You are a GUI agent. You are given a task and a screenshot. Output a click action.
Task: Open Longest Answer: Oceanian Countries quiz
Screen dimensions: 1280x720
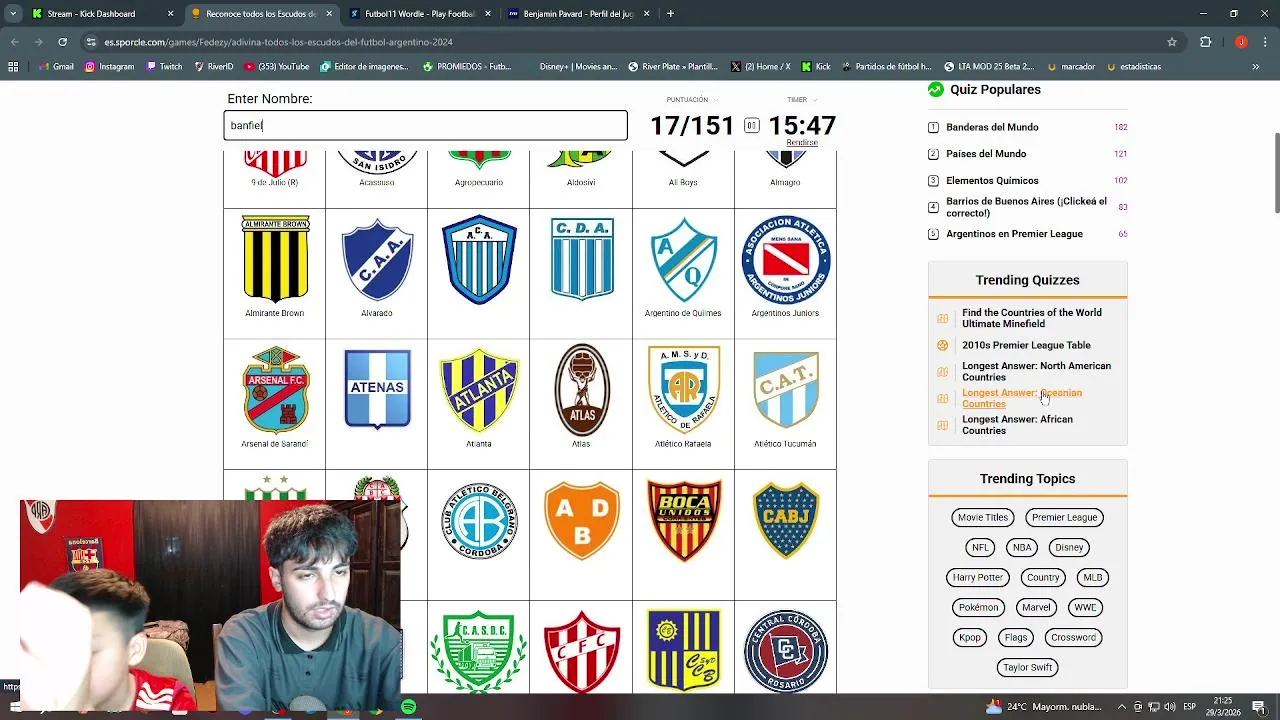pos(1022,398)
